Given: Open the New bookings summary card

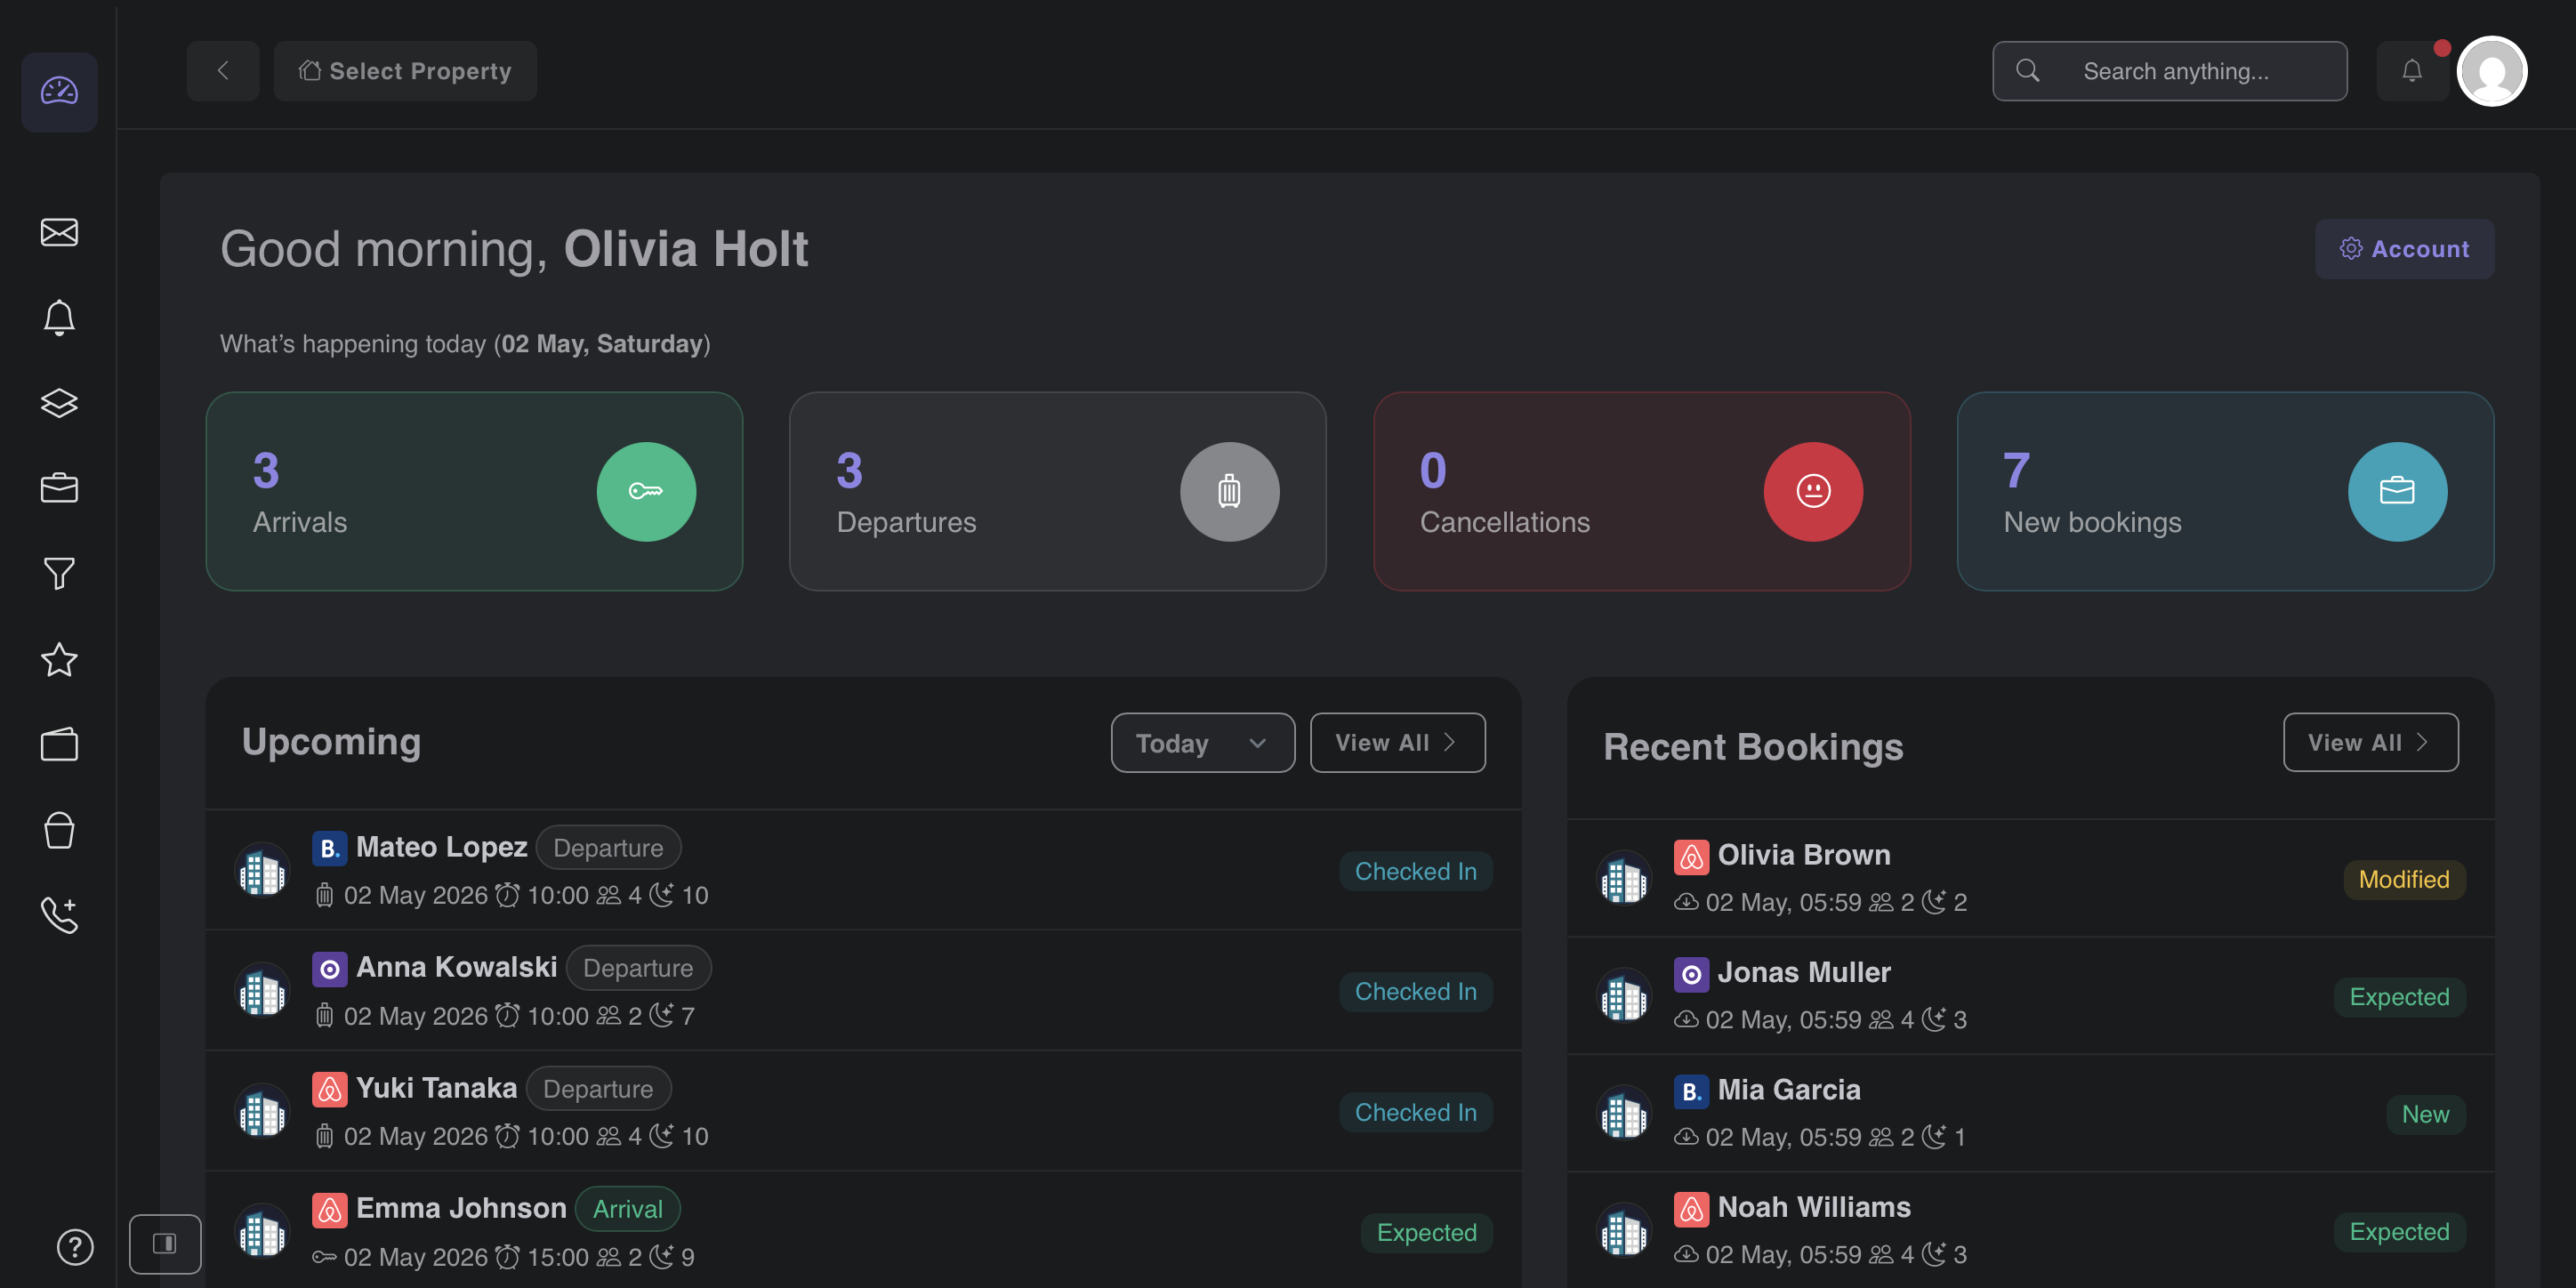Looking at the screenshot, I should [x=2225, y=491].
